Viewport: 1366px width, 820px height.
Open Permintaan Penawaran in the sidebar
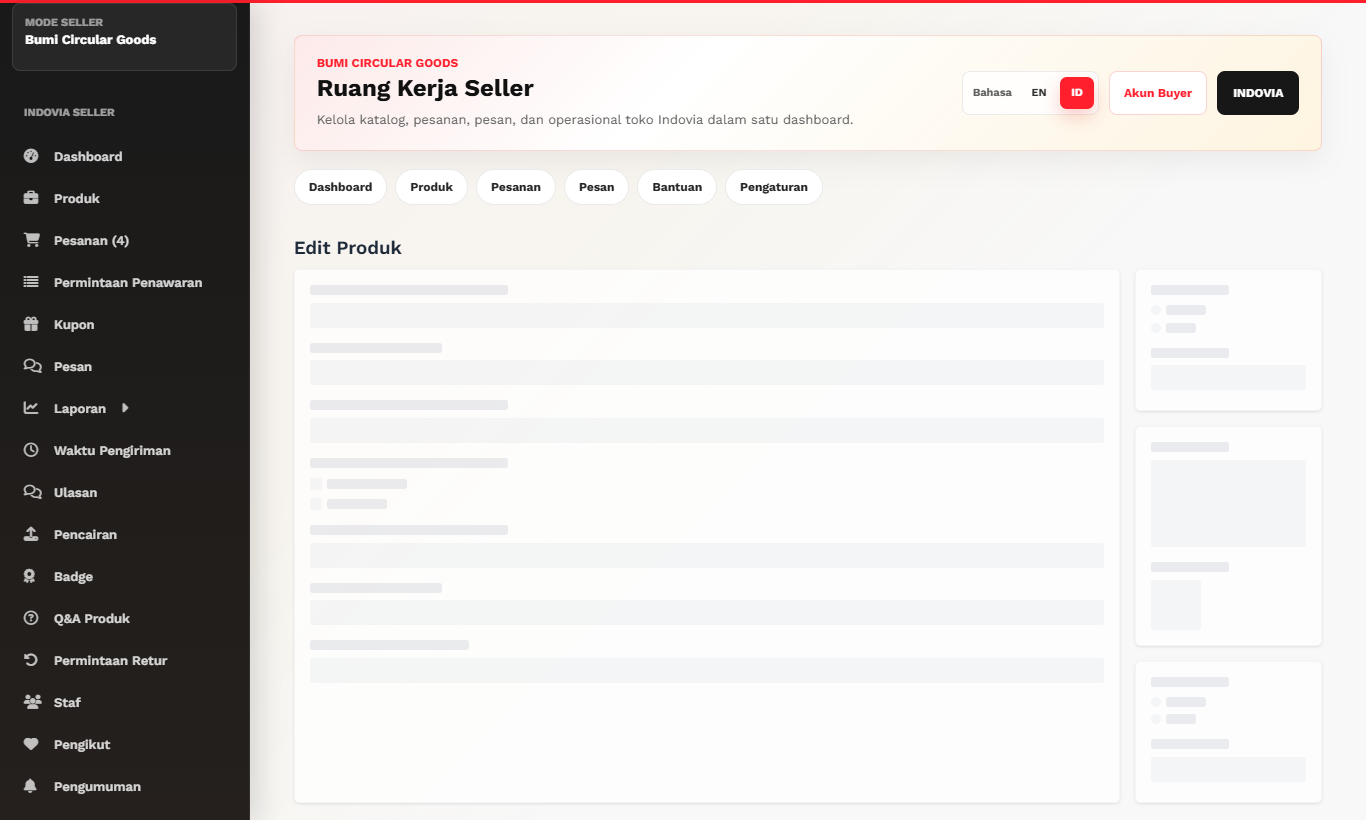pyautogui.click(x=128, y=282)
